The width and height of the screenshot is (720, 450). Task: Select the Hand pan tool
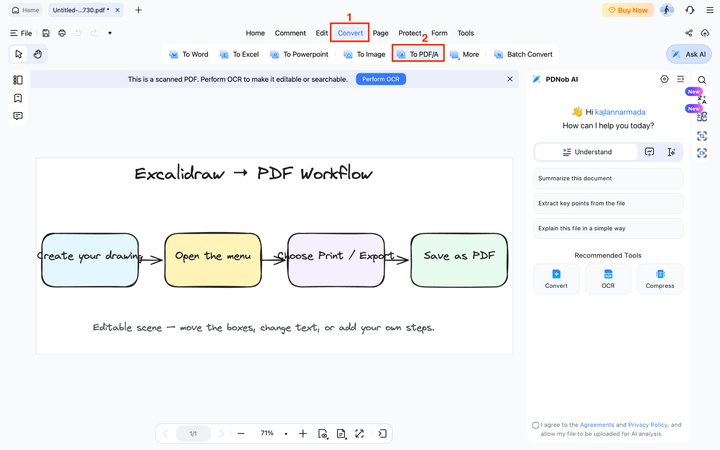coord(38,54)
